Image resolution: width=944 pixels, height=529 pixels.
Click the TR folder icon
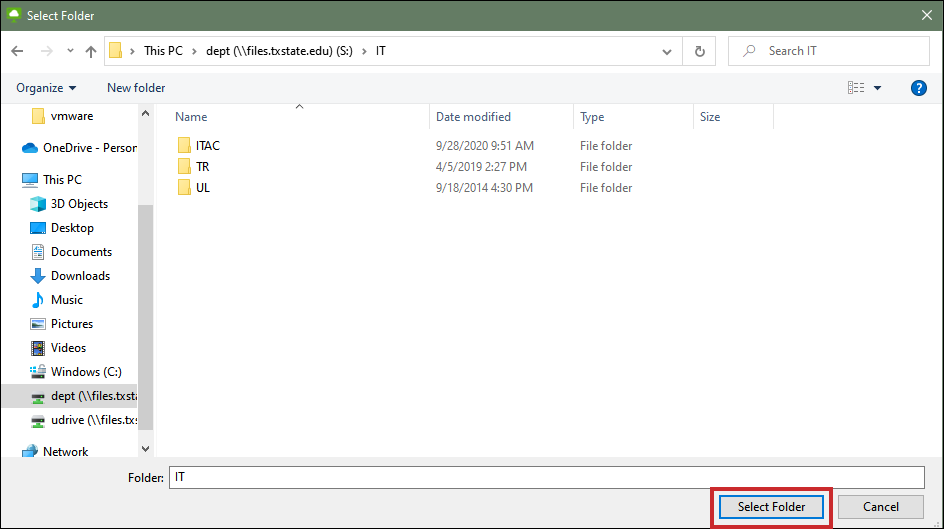(184, 166)
